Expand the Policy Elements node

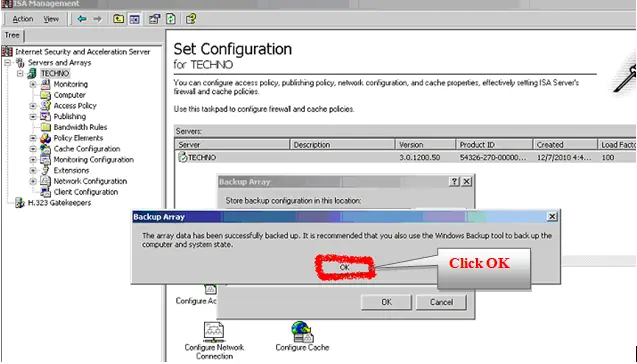(x=33, y=138)
